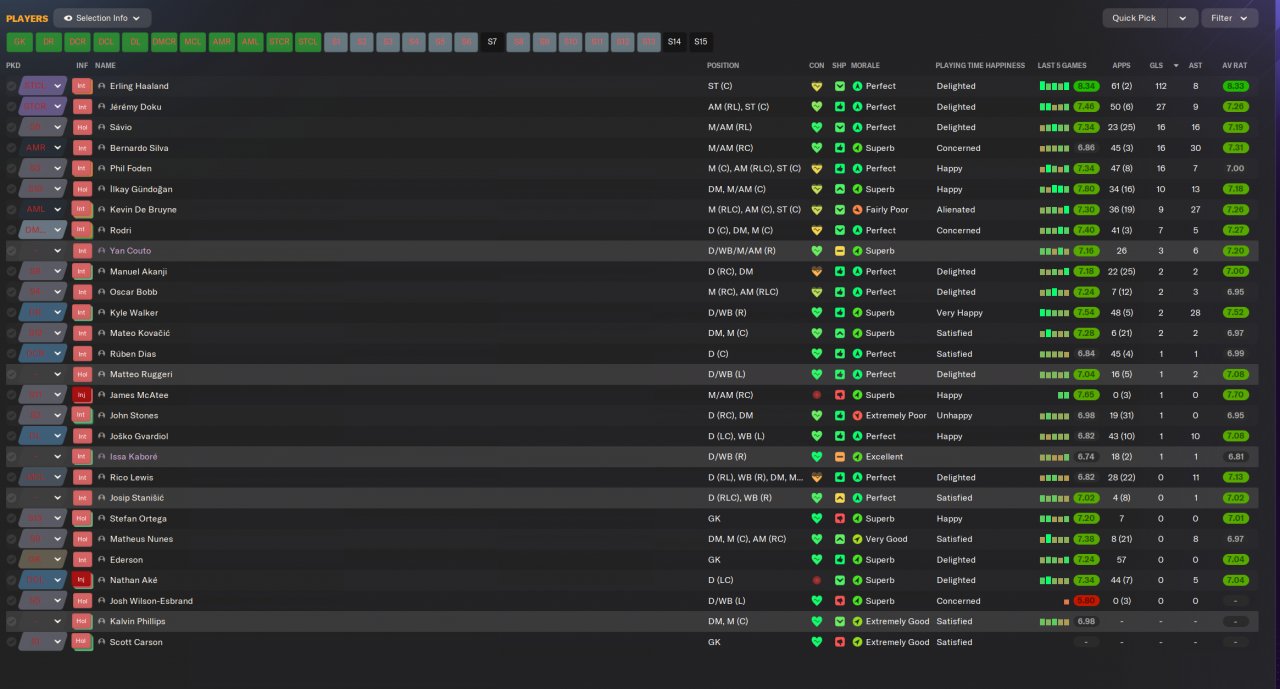Click the Inj injury badge for Nathan Aké
Screen dimensions: 1280x689
pyautogui.click(x=82, y=580)
